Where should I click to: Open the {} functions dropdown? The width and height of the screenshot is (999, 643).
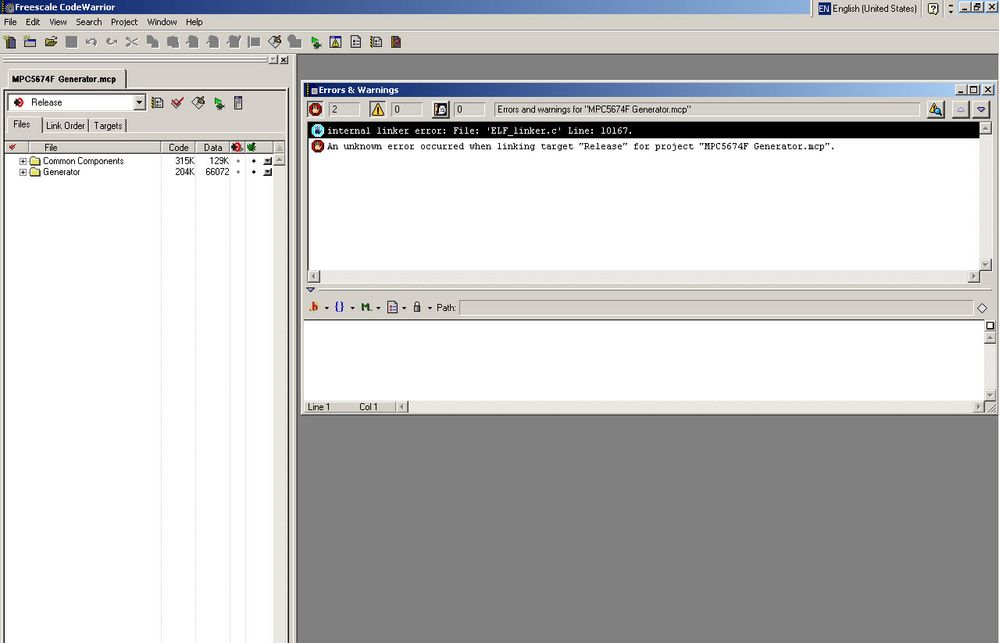point(344,307)
